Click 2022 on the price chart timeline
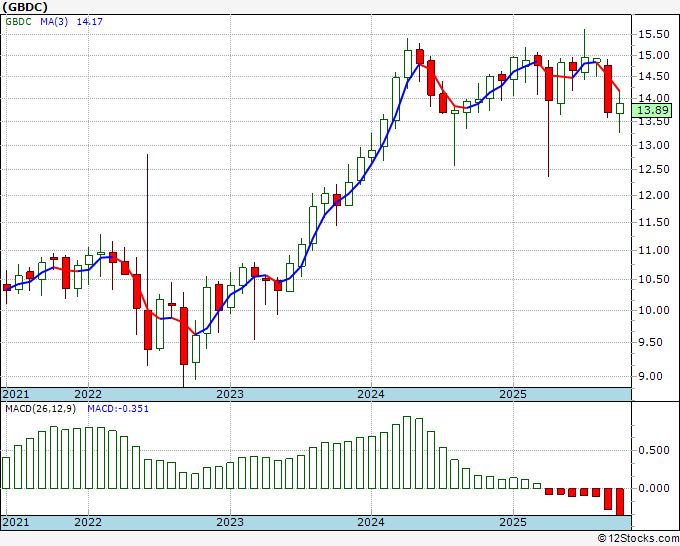680x546 pixels. coord(88,394)
